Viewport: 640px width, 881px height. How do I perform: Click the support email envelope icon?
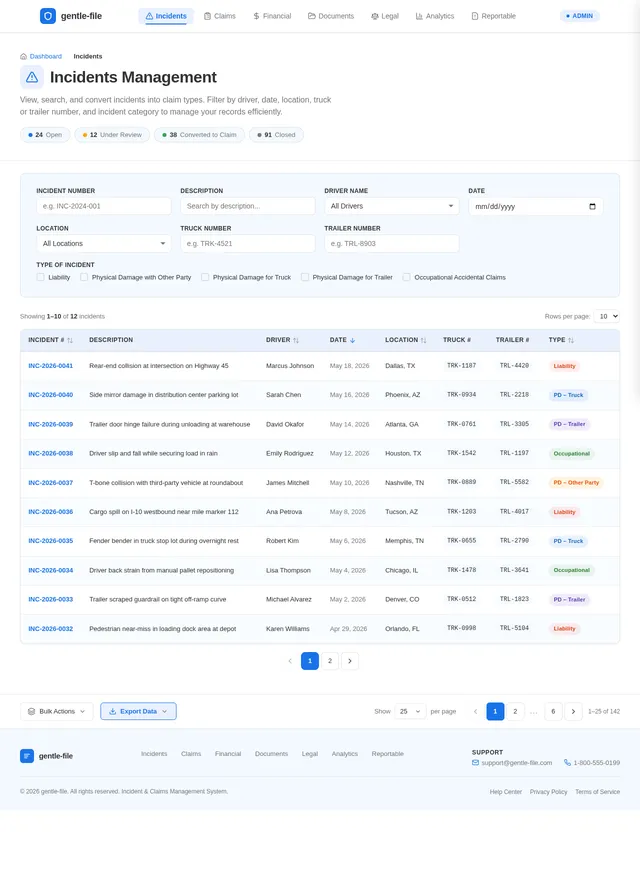(x=475, y=762)
